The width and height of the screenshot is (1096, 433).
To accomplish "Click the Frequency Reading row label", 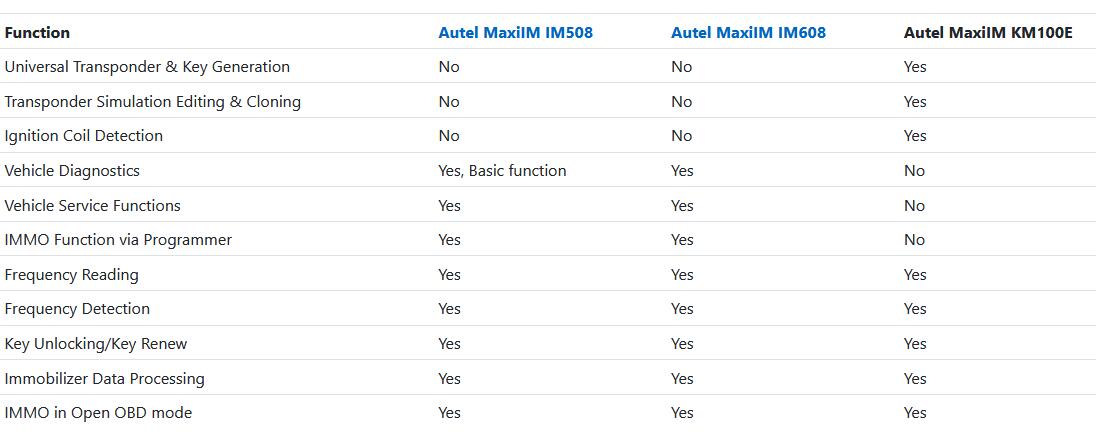I will pyautogui.click(x=71, y=274).
